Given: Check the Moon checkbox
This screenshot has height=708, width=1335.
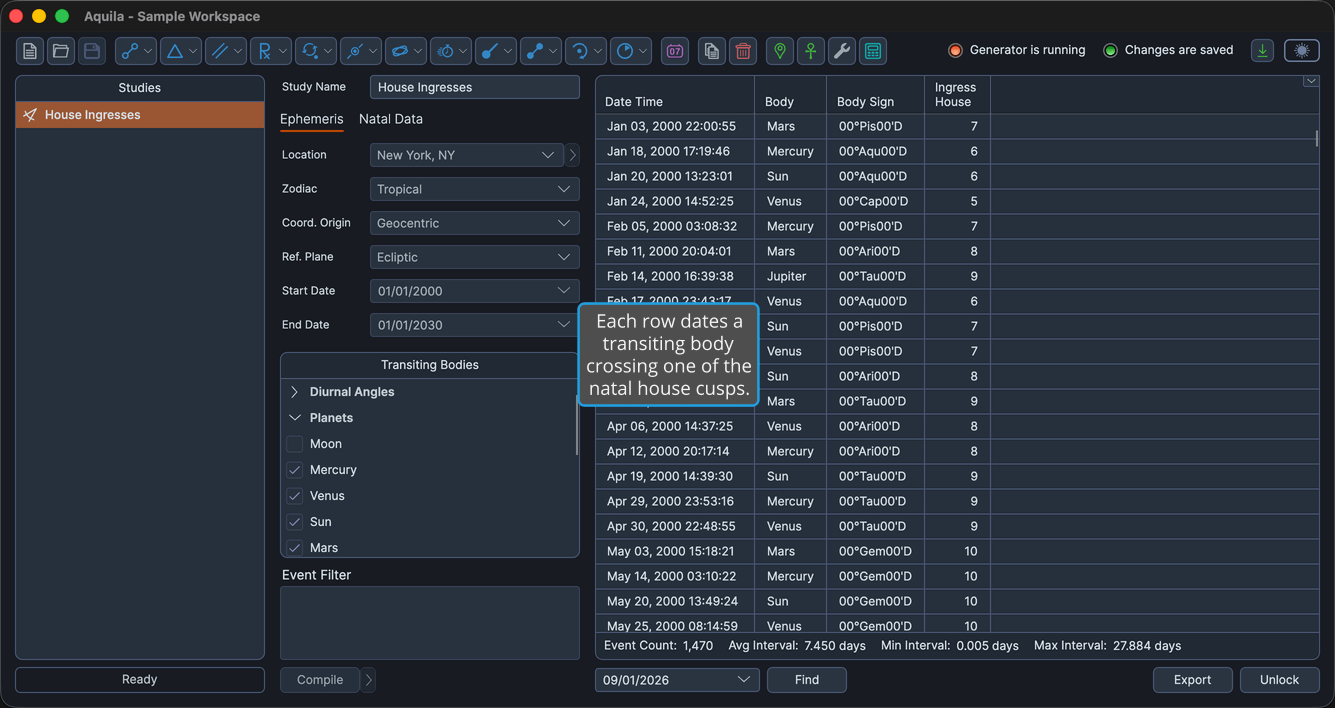Looking at the screenshot, I should coord(295,444).
